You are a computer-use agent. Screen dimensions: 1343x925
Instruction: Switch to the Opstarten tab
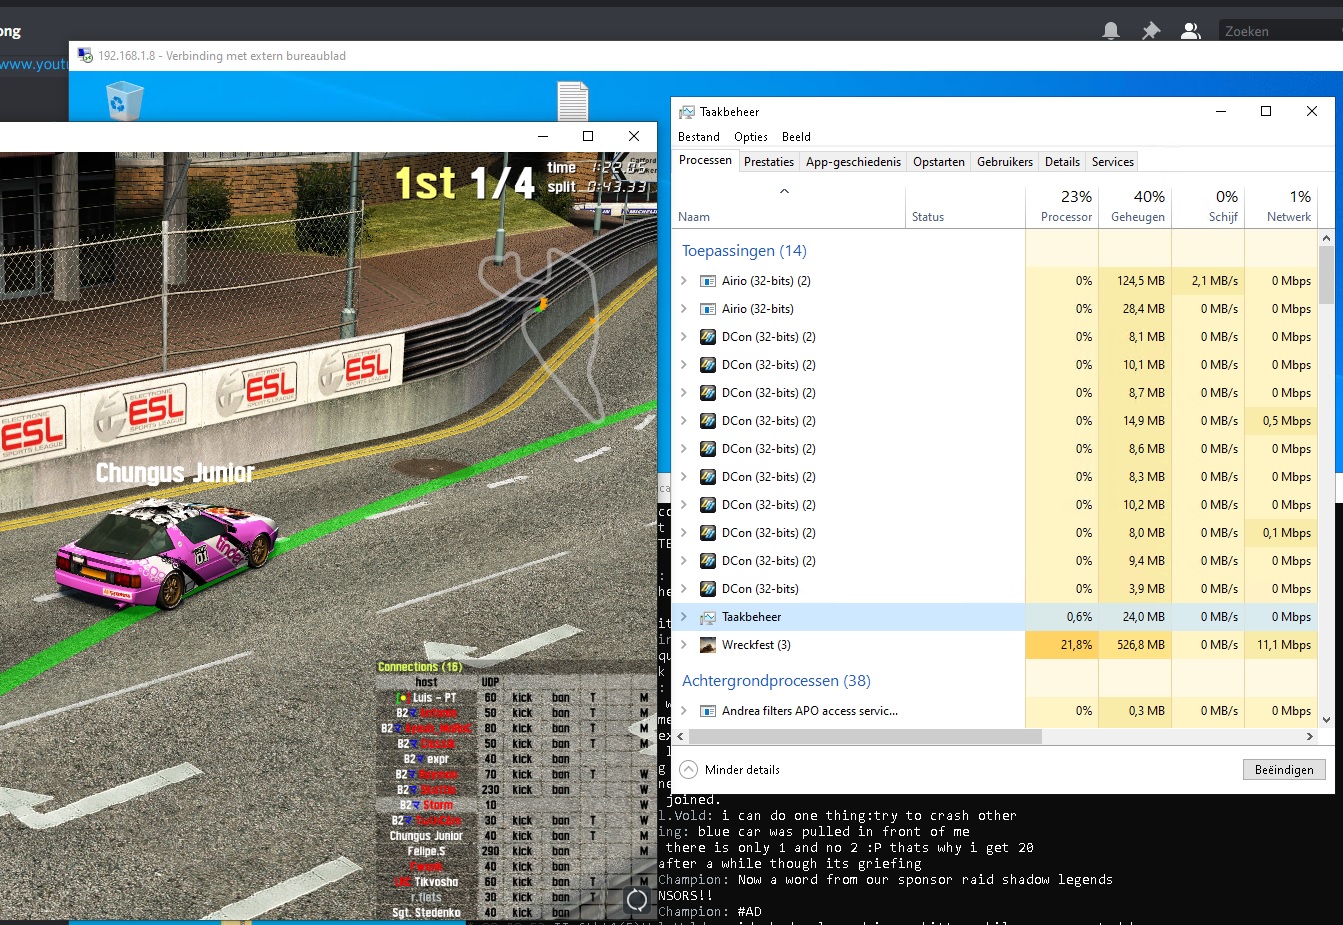click(939, 162)
